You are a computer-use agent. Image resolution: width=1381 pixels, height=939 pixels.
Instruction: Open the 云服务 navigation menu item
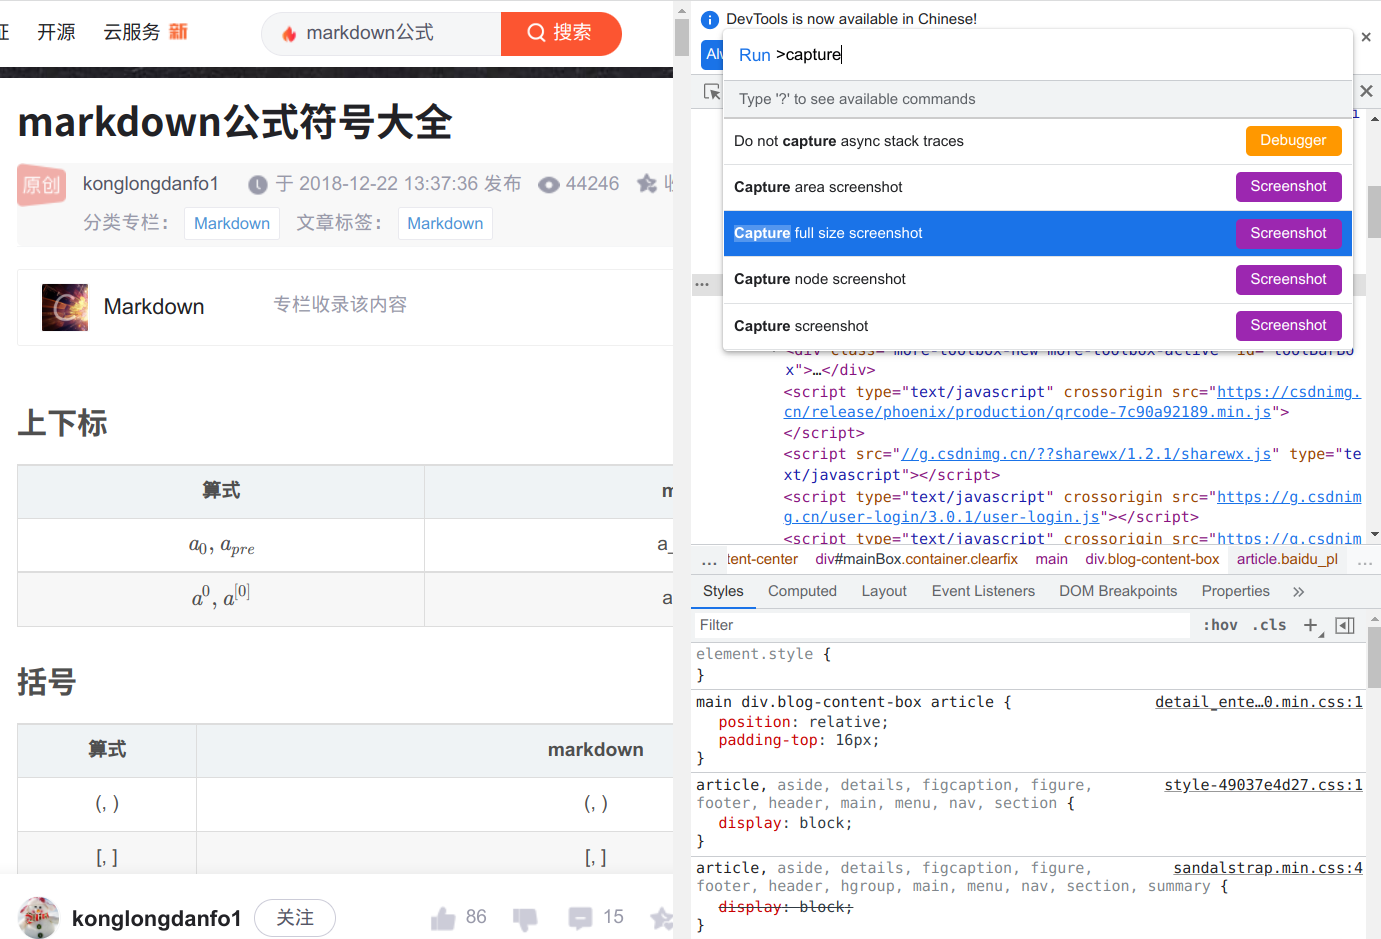pos(131,32)
